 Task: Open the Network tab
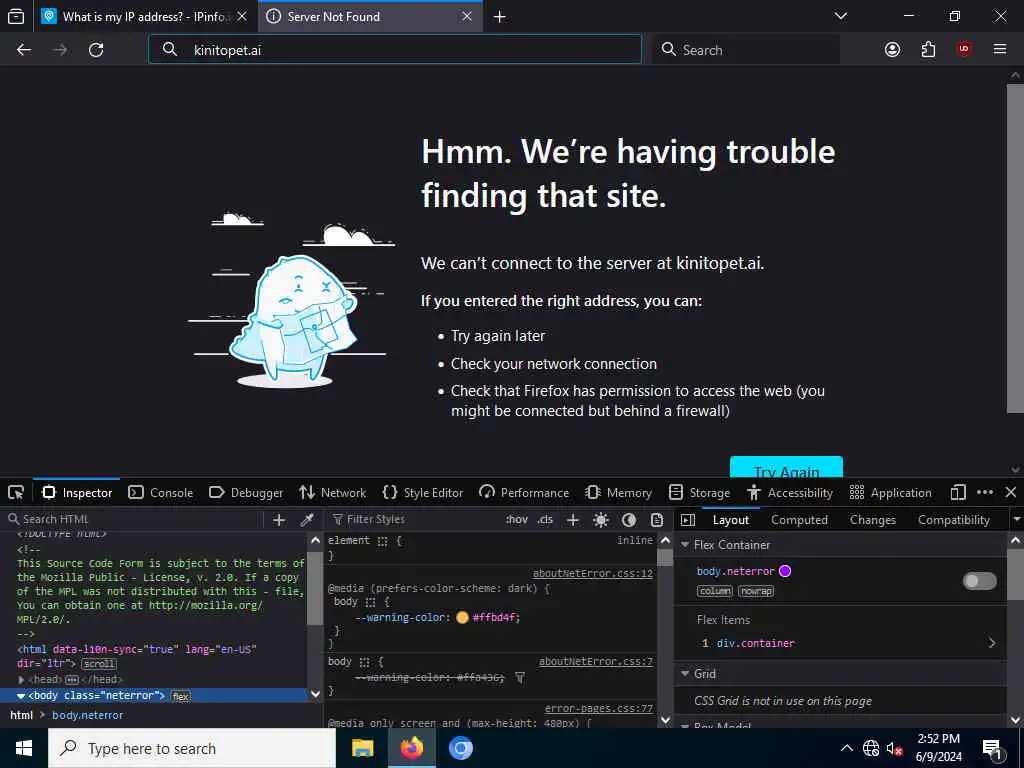click(x=332, y=492)
